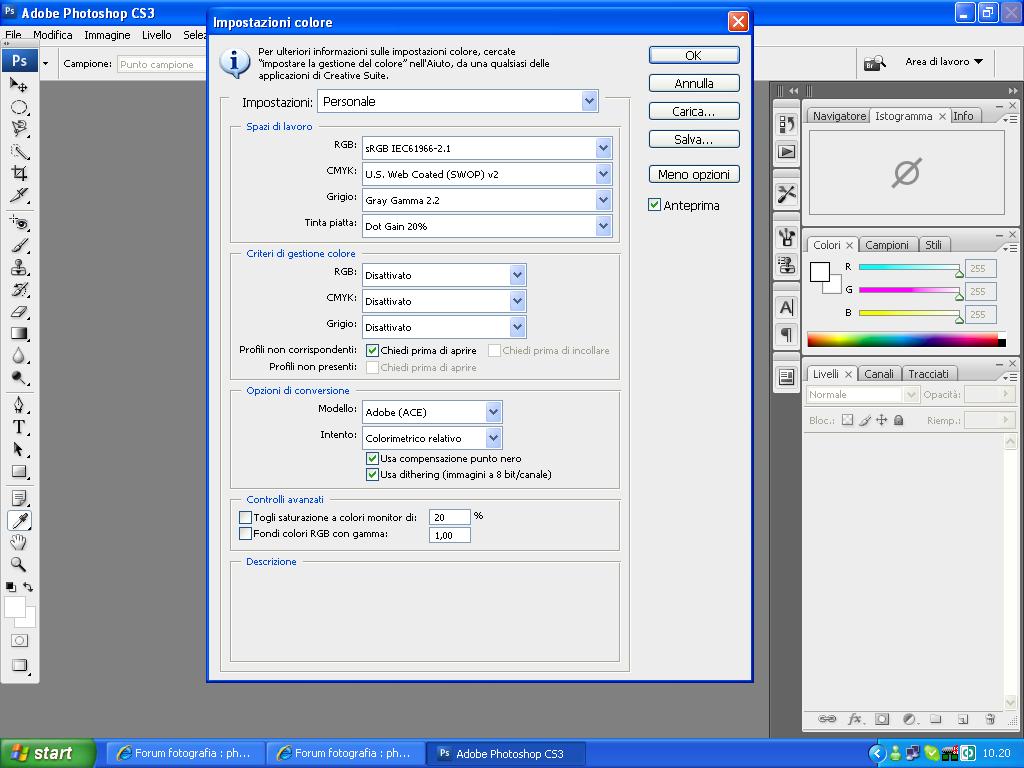Select the Notes tool

pos(19,498)
